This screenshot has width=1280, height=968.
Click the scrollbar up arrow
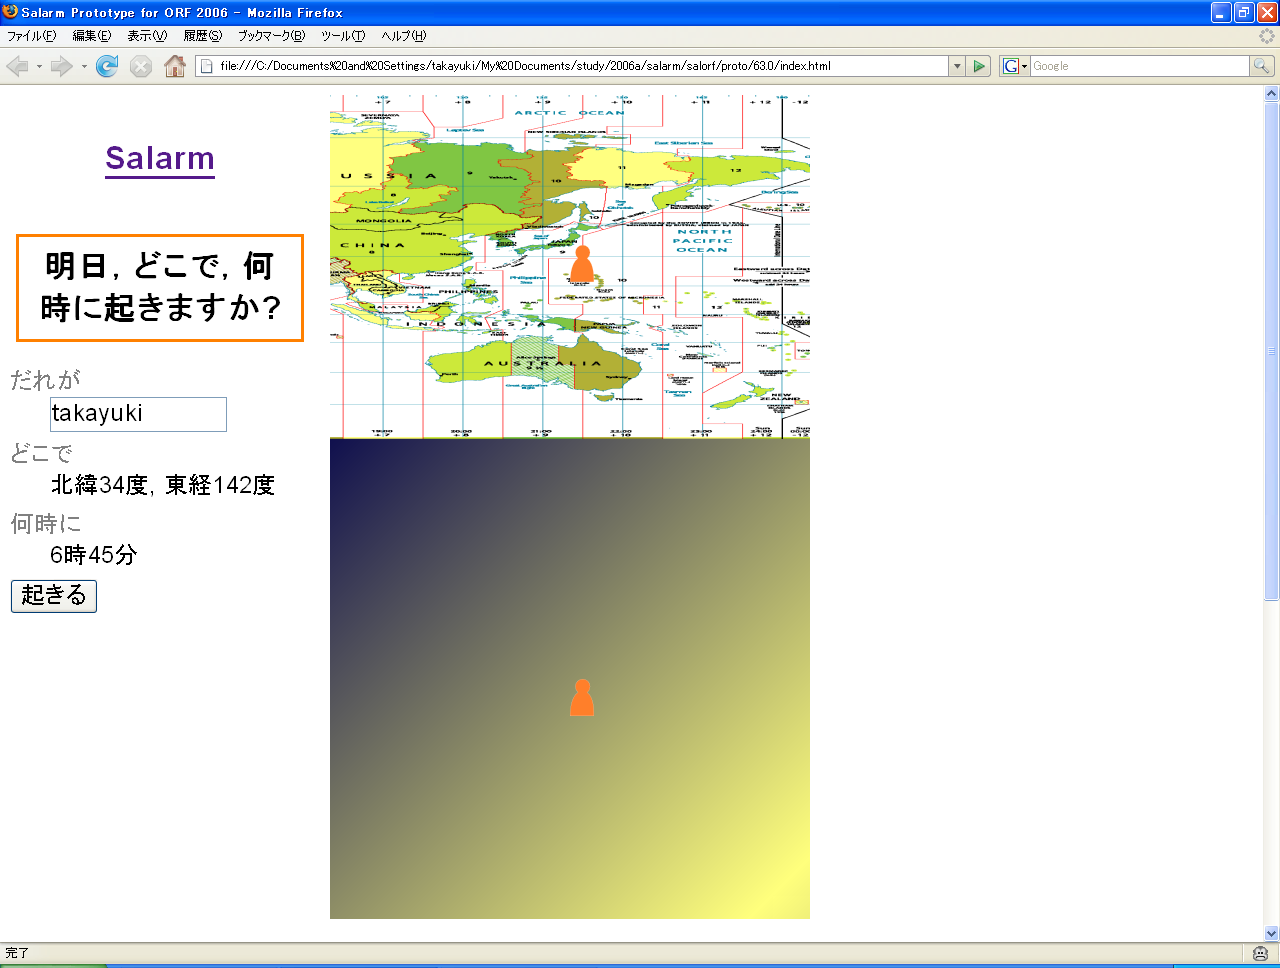1272,93
